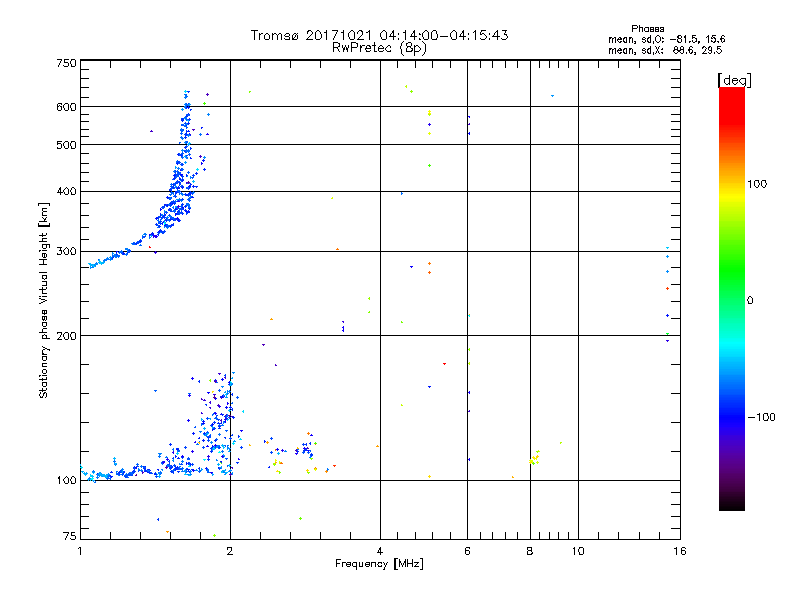Viewport: 800px width, 600px height.
Task: Select the 'mean, sd,O: -81.5, 15.6' line
Action: coord(666,39)
